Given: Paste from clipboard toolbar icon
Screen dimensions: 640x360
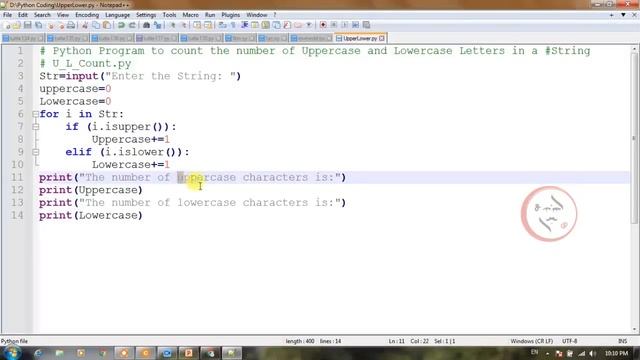Looking at the screenshot, I should coord(107,25).
